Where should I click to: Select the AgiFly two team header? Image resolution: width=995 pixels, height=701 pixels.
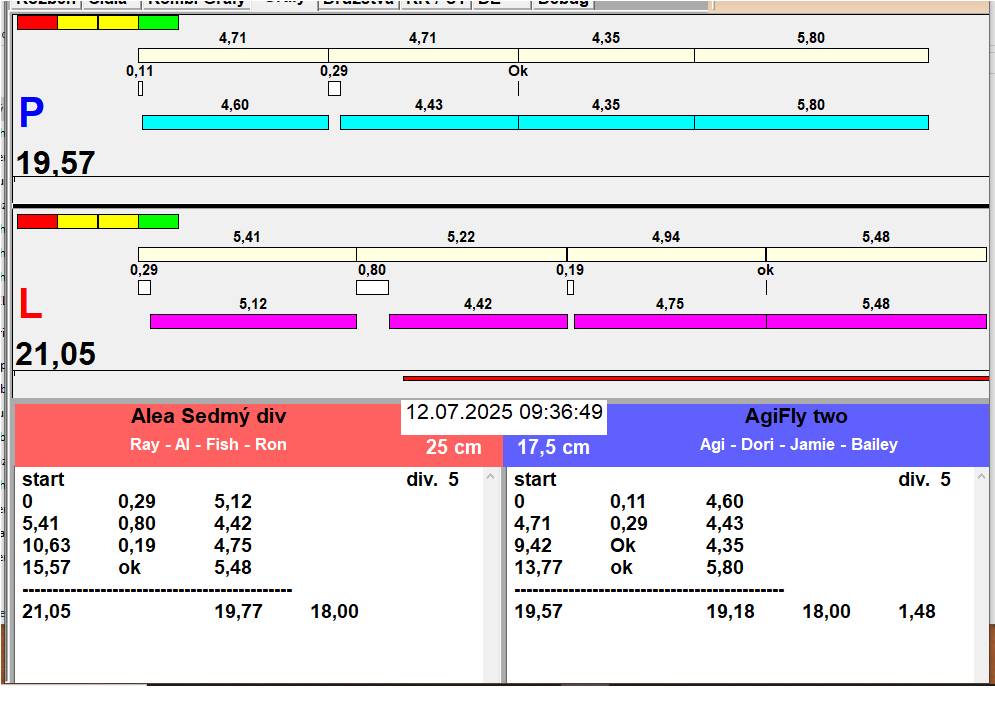coord(795,417)
